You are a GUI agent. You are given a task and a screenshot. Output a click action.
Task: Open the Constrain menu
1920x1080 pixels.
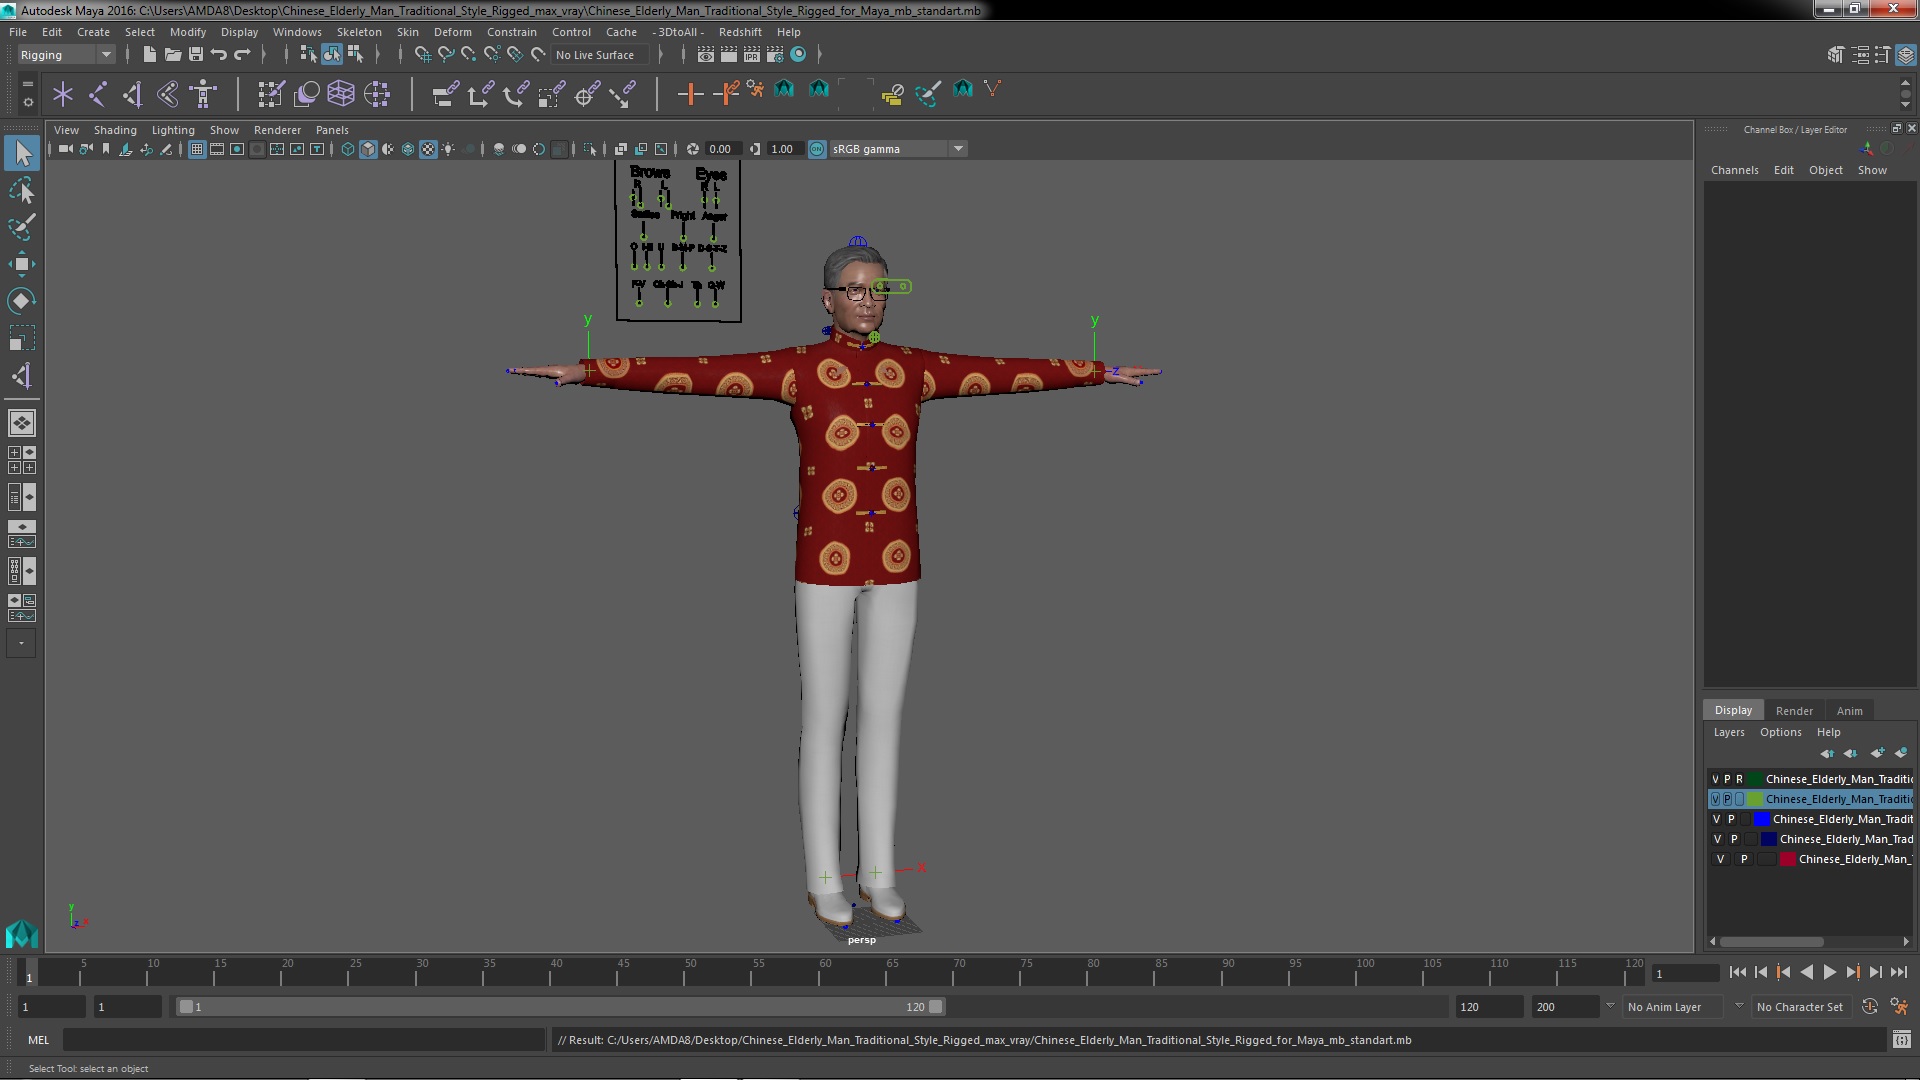pos(512,32)
